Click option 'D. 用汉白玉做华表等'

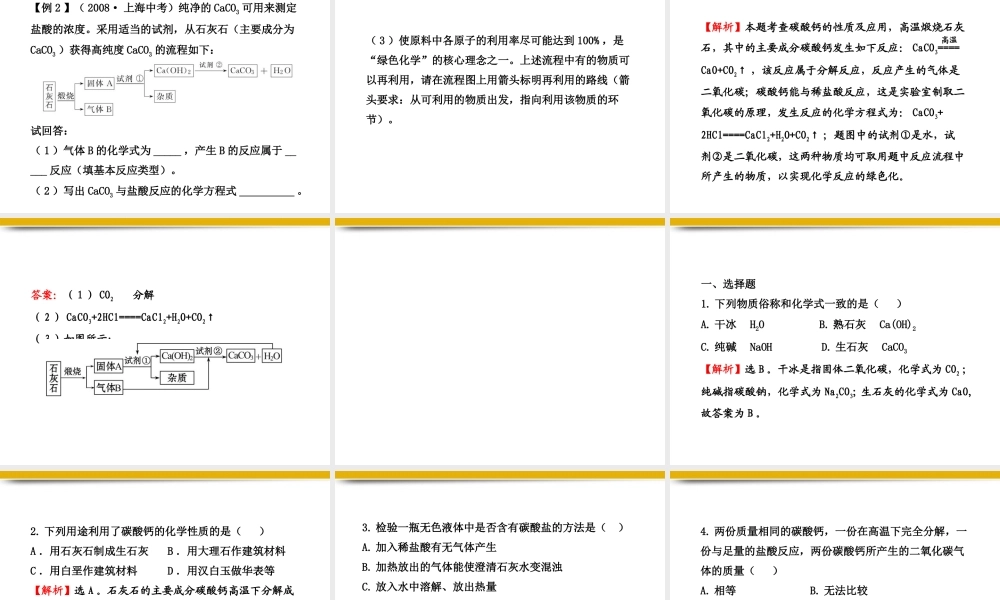221,571
